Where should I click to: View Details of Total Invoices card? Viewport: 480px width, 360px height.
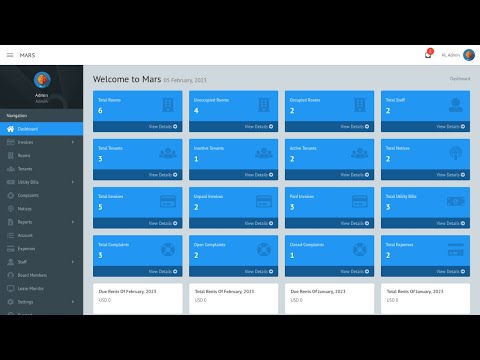[x=163, y=223]
